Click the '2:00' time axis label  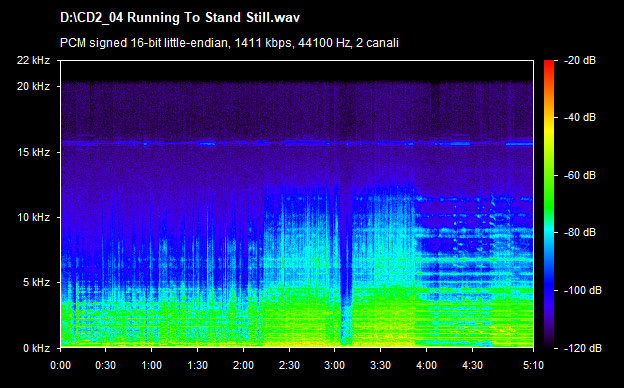[243, 365]
